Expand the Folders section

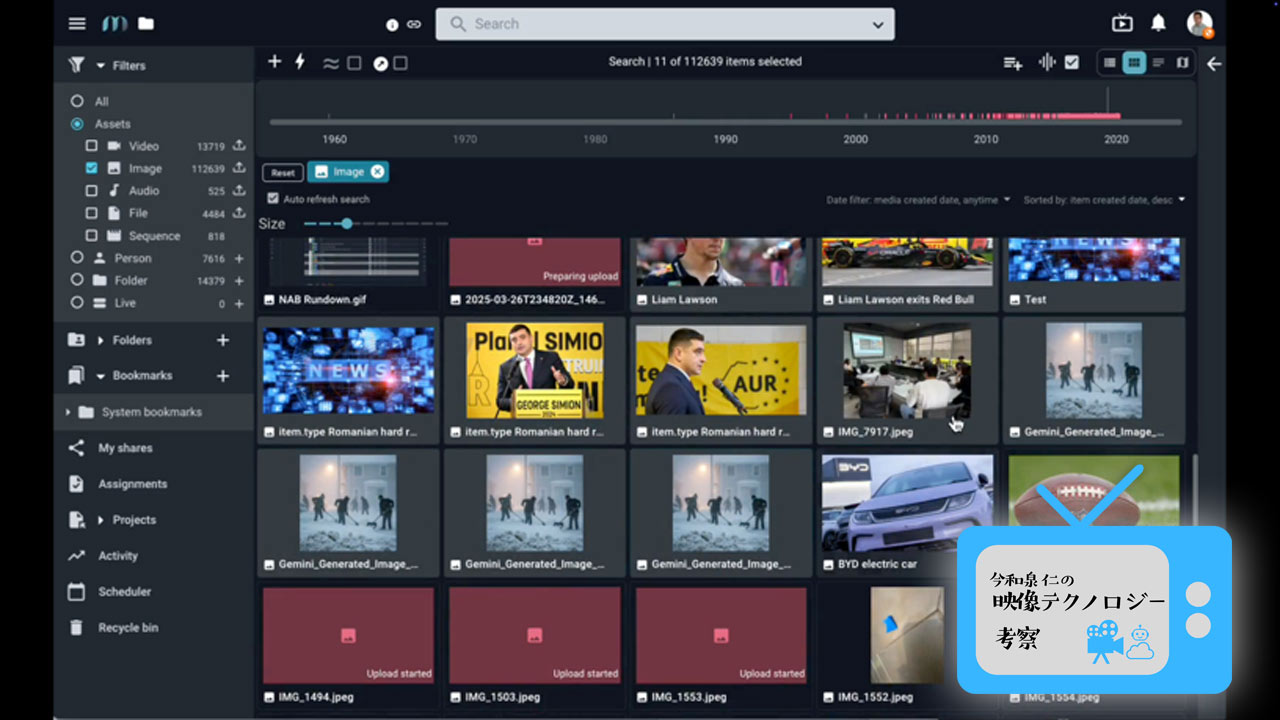tap(101, 341)
